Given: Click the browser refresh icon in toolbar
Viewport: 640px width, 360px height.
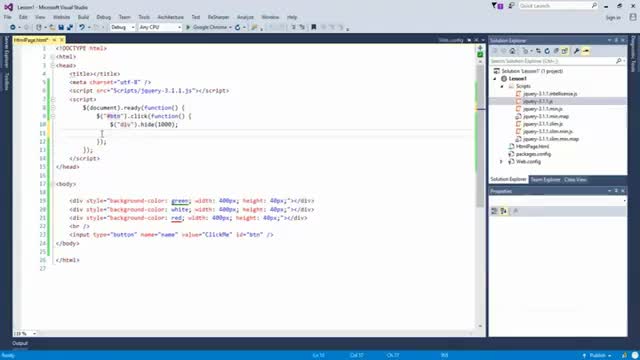Looking at the screenshot, I should (x=238, y=27).
